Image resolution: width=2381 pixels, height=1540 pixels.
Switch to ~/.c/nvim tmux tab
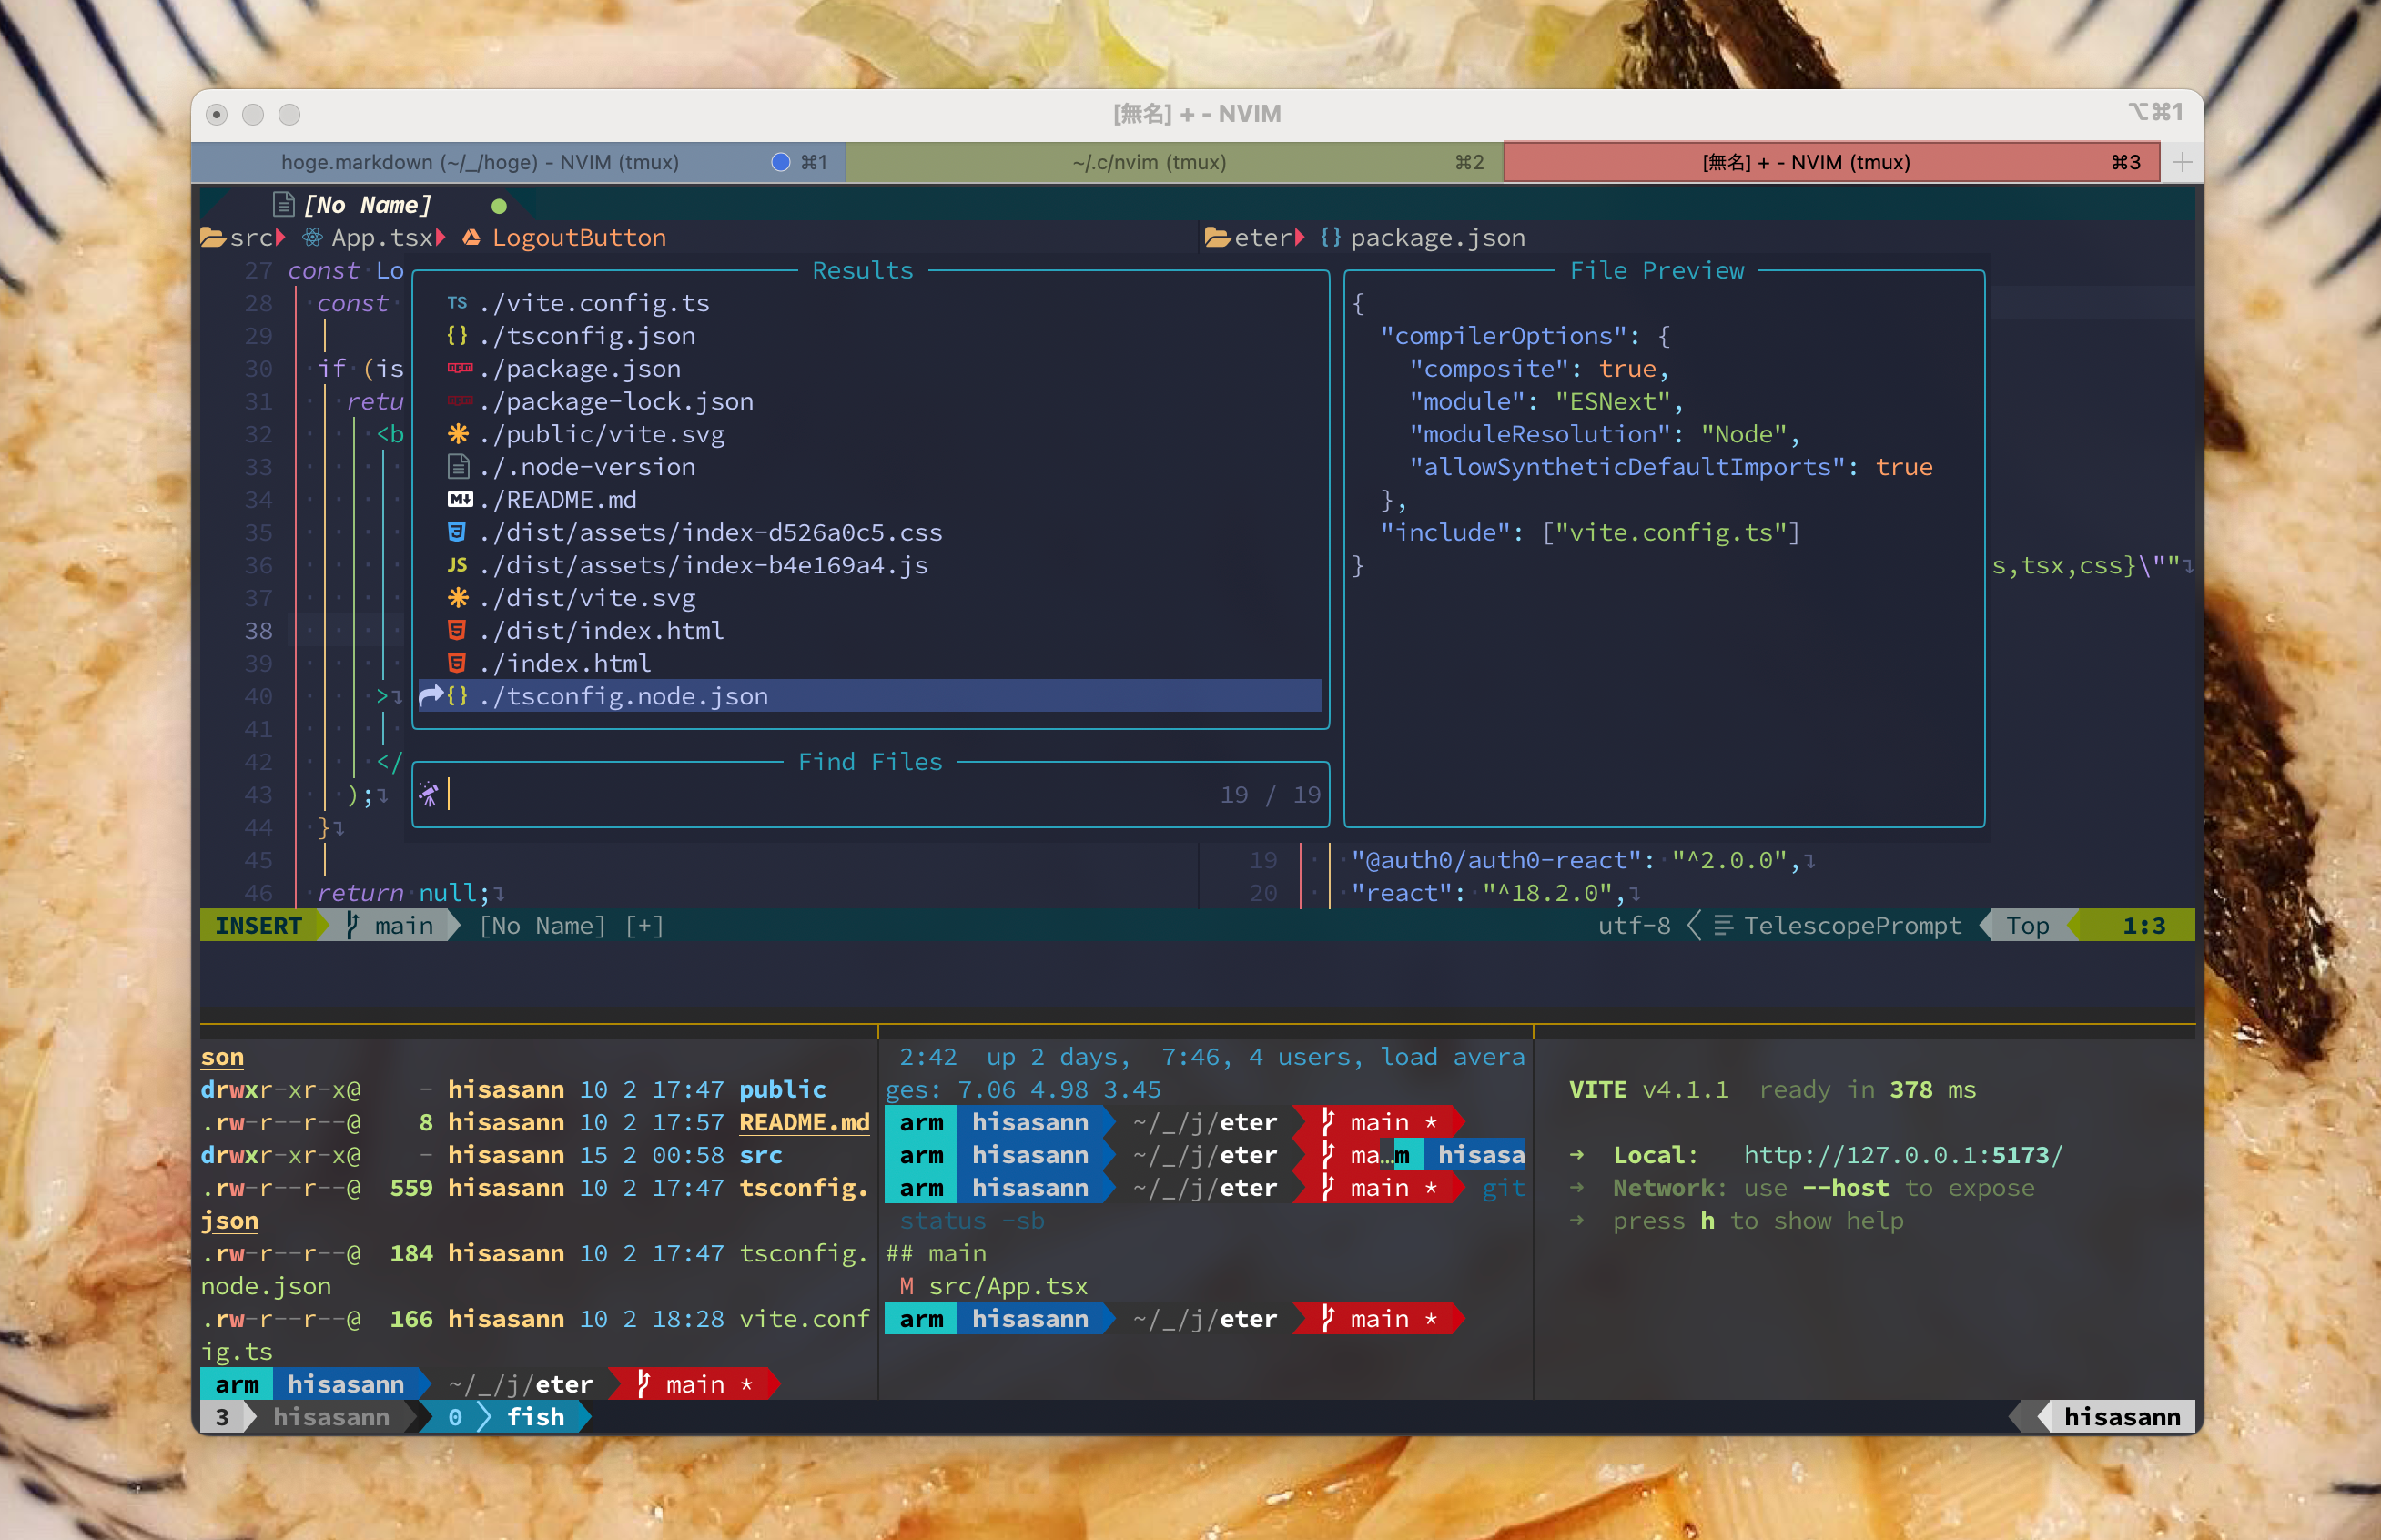pos(1175,162)
